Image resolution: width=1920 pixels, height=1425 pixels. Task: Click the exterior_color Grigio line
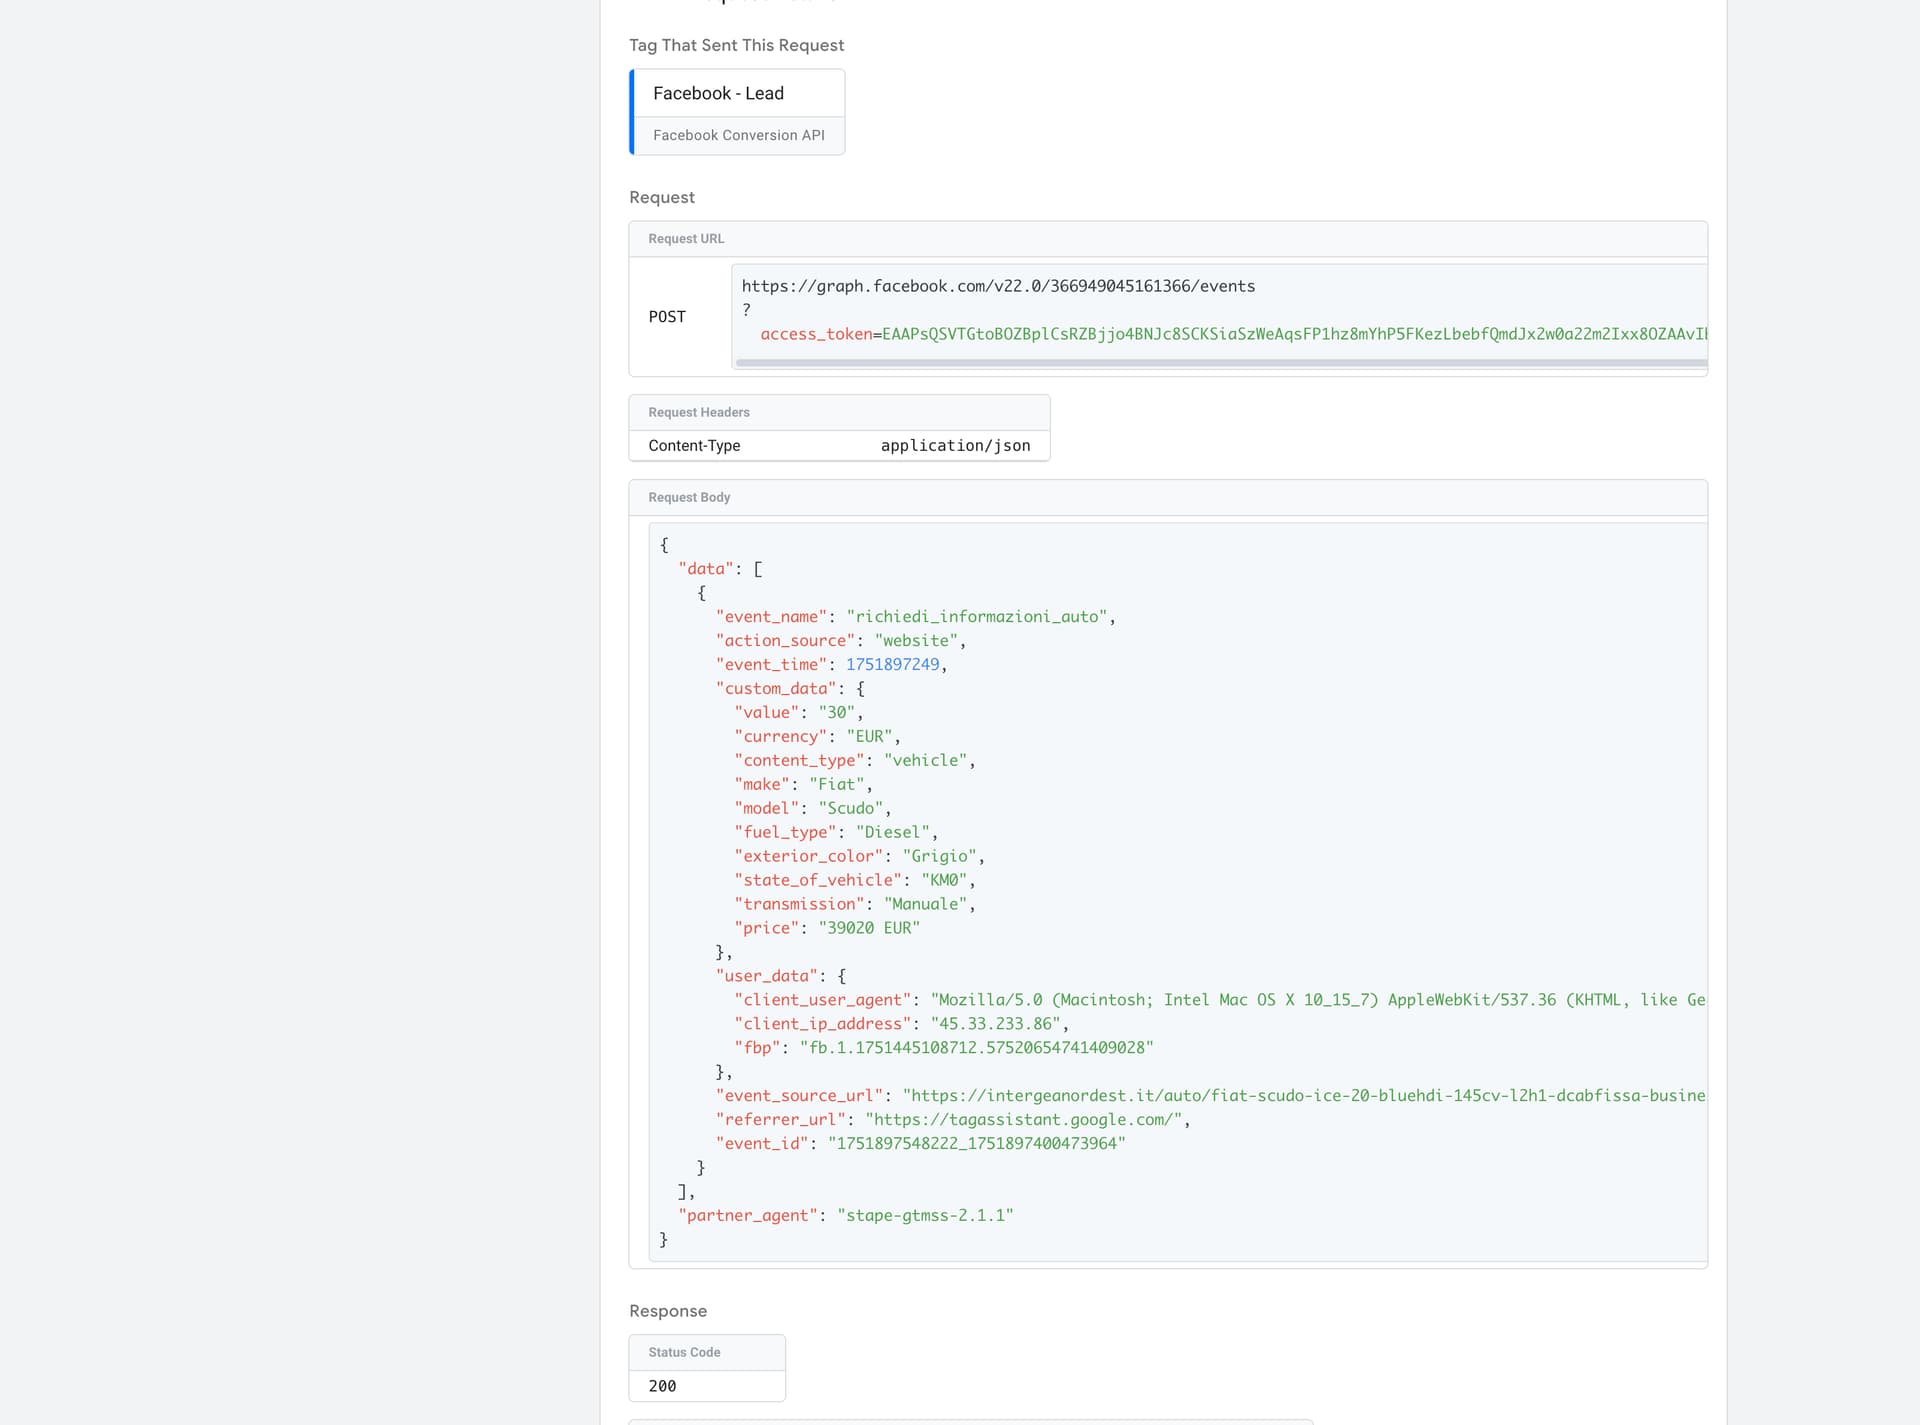click(859, 857)
